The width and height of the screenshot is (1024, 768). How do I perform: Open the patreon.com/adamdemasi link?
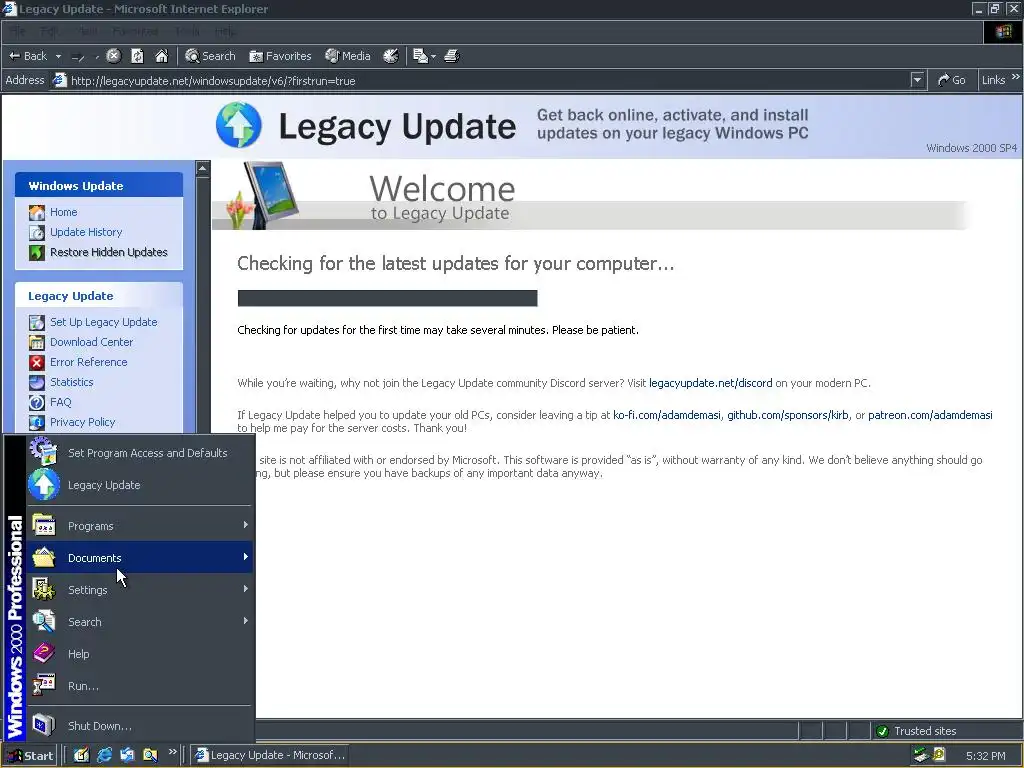[x=930, y=415]
